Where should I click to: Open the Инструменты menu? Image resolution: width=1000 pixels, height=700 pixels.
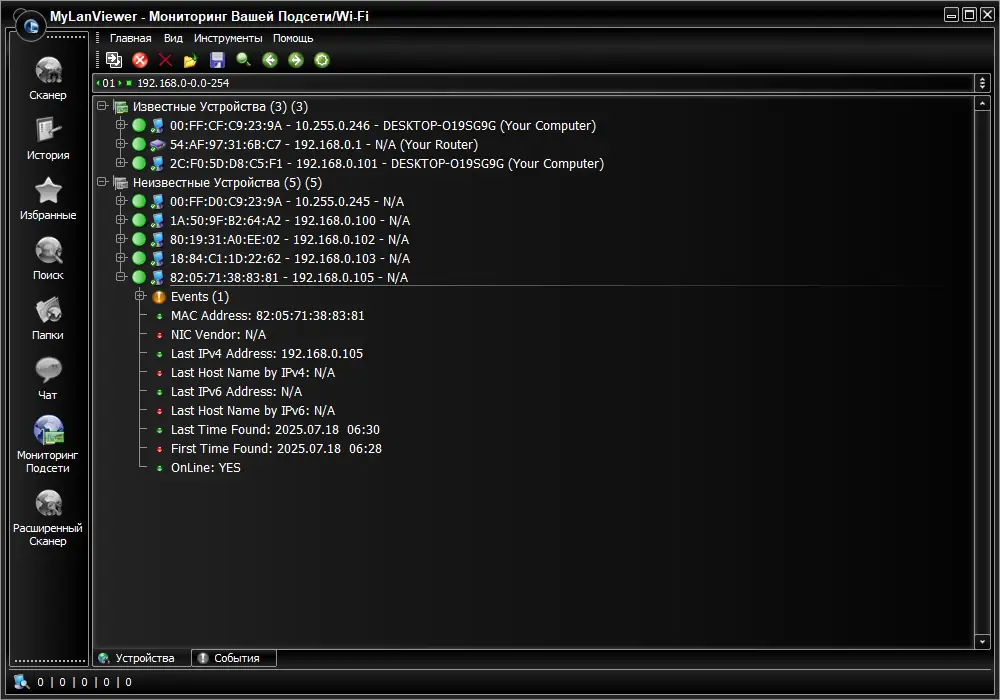tap(228, 37)
